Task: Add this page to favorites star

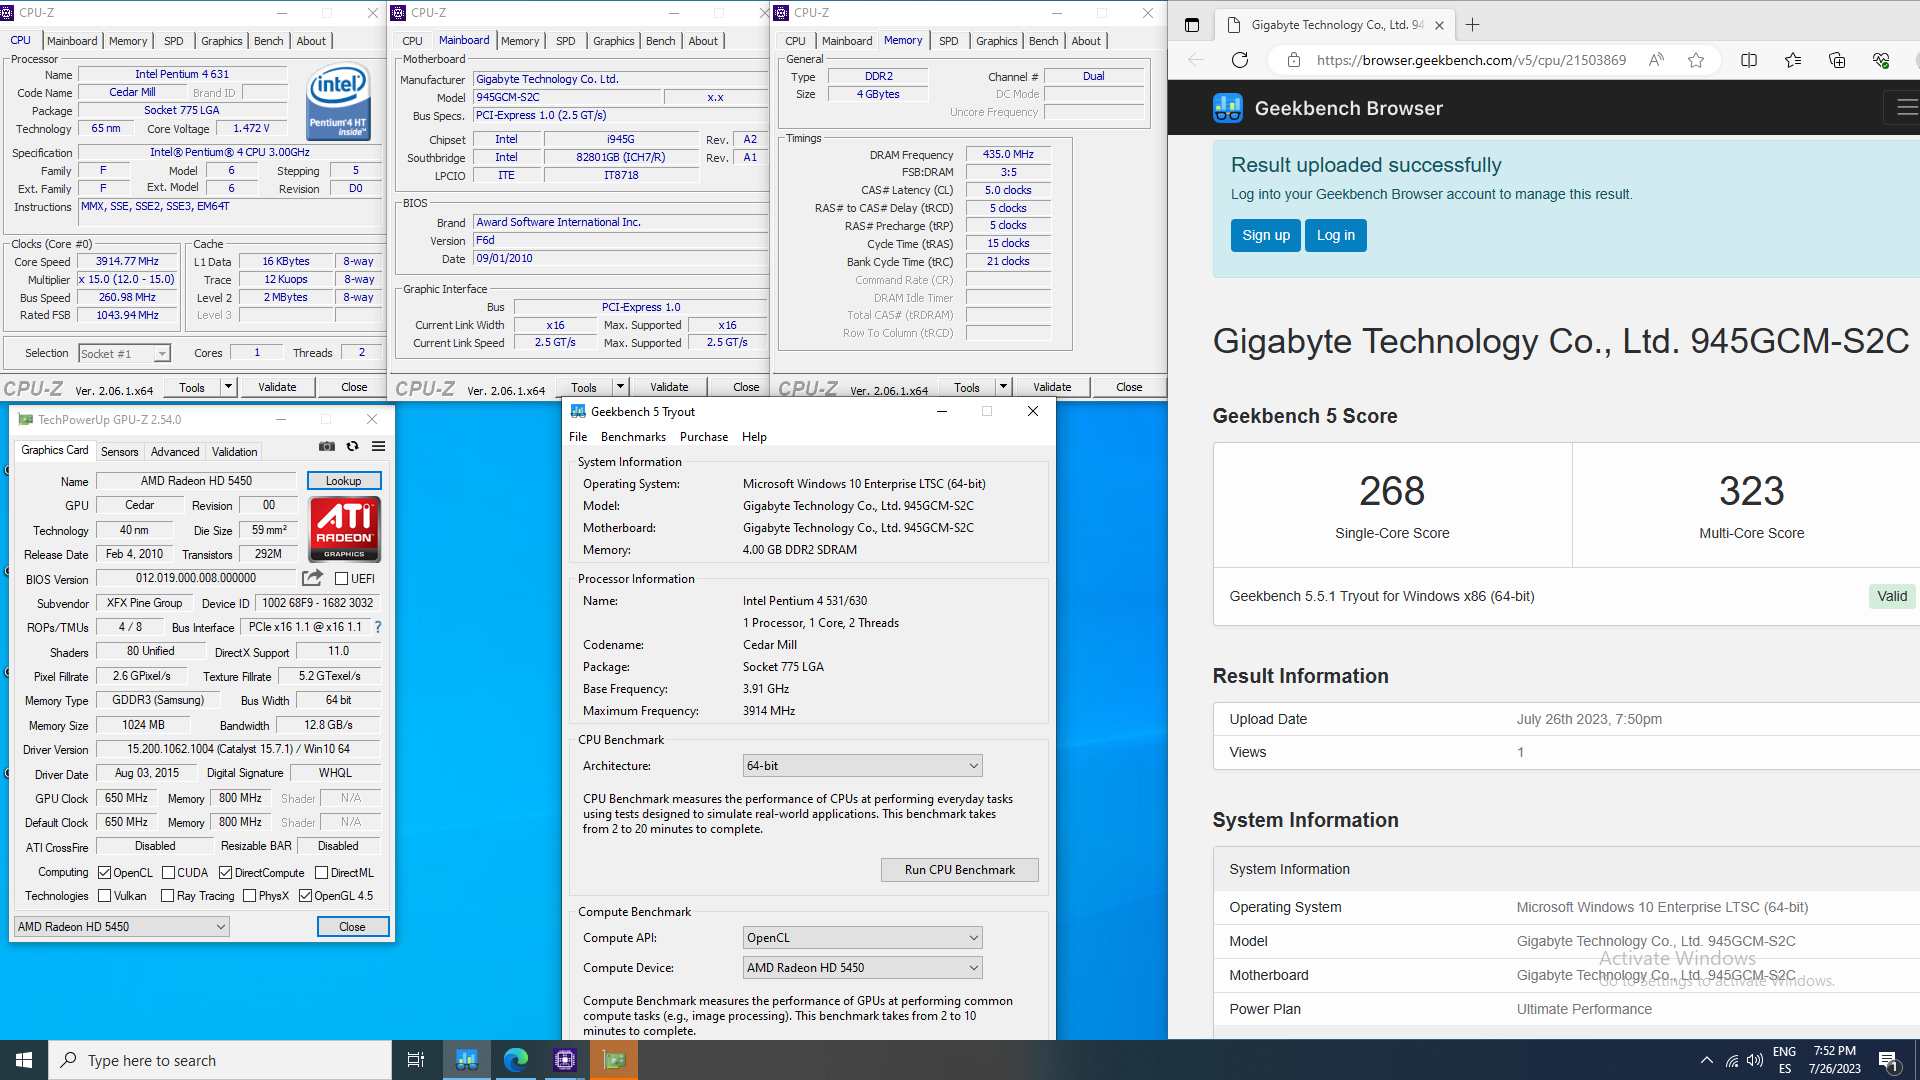Action: pyautogui.click(x=1696, y=60)
